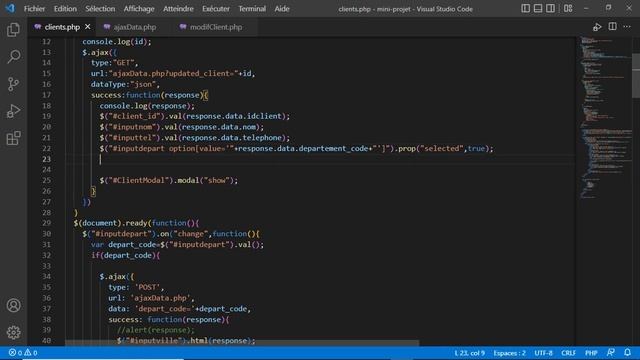Place cursor on line number 23
The height and width of the screenshot is (360, 640).
47,159
